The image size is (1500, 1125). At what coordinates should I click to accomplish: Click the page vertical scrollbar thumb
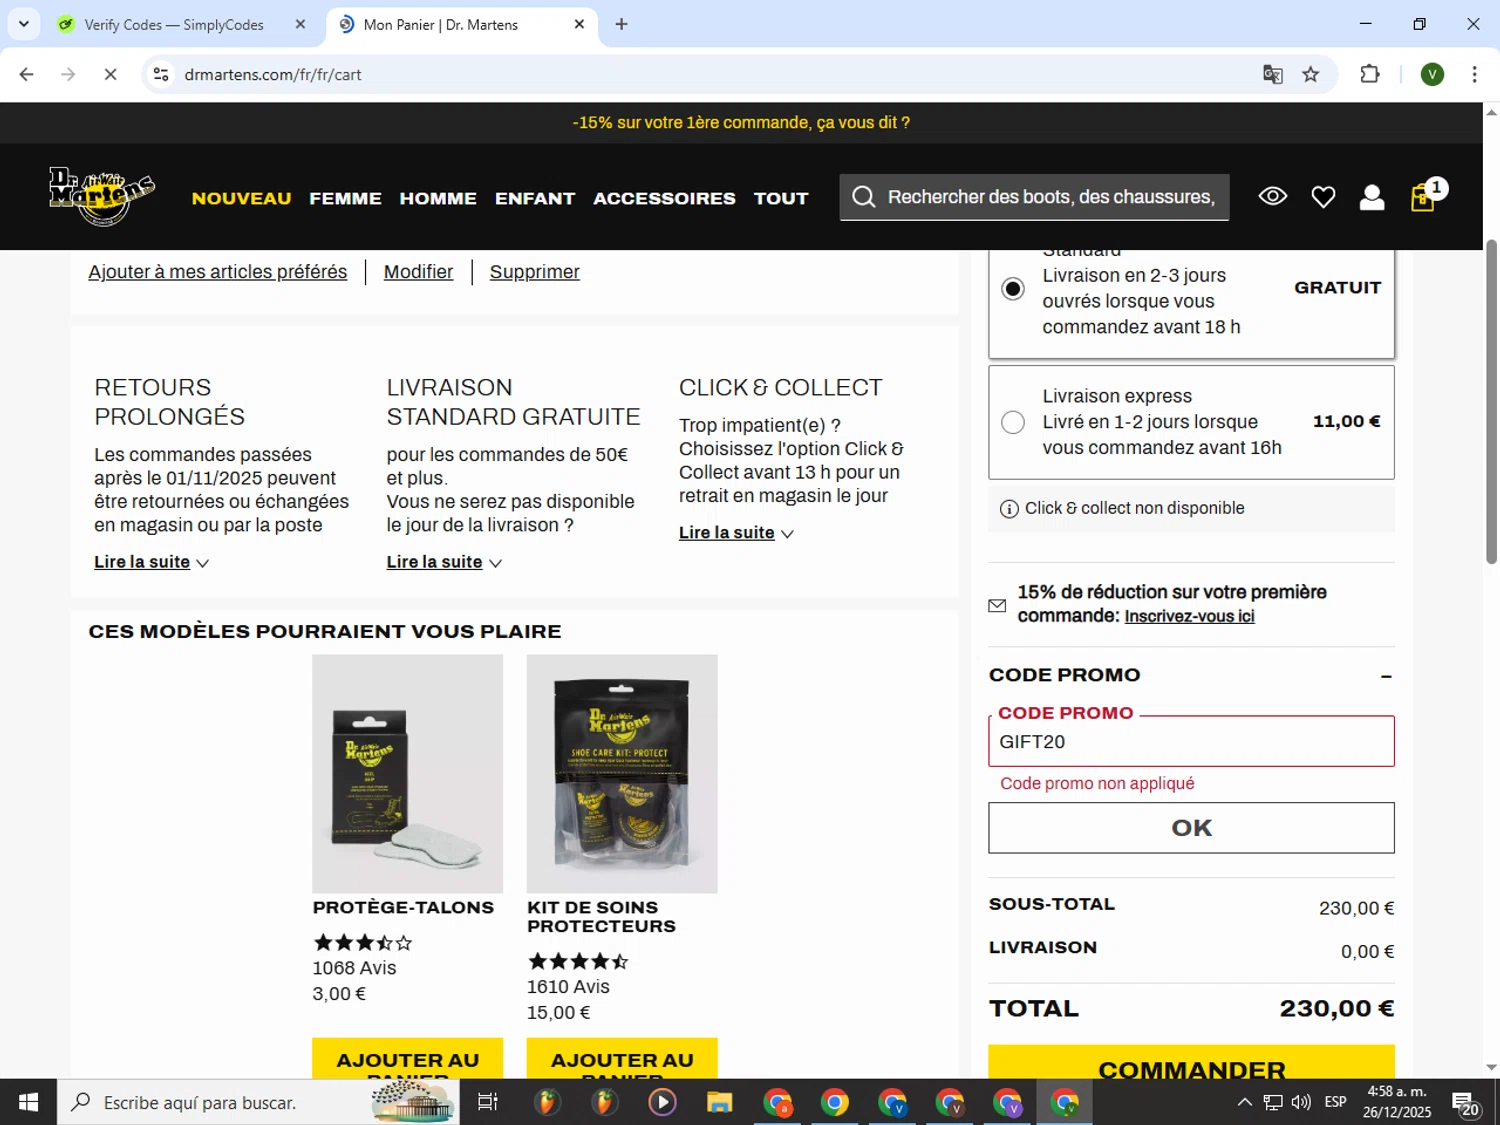(1491, 402)
